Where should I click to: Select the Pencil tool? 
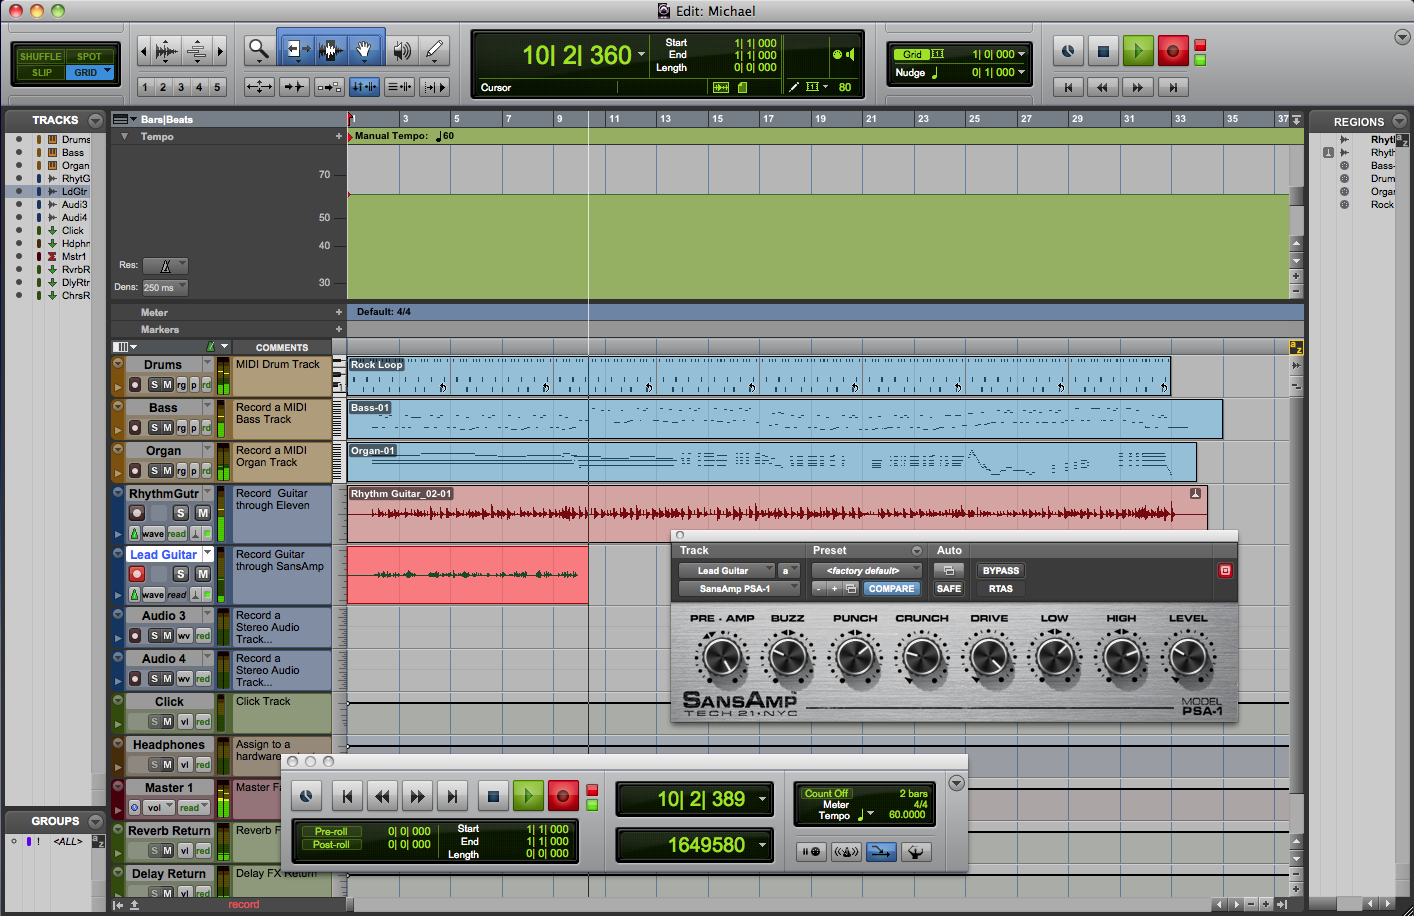coord(434,49)
